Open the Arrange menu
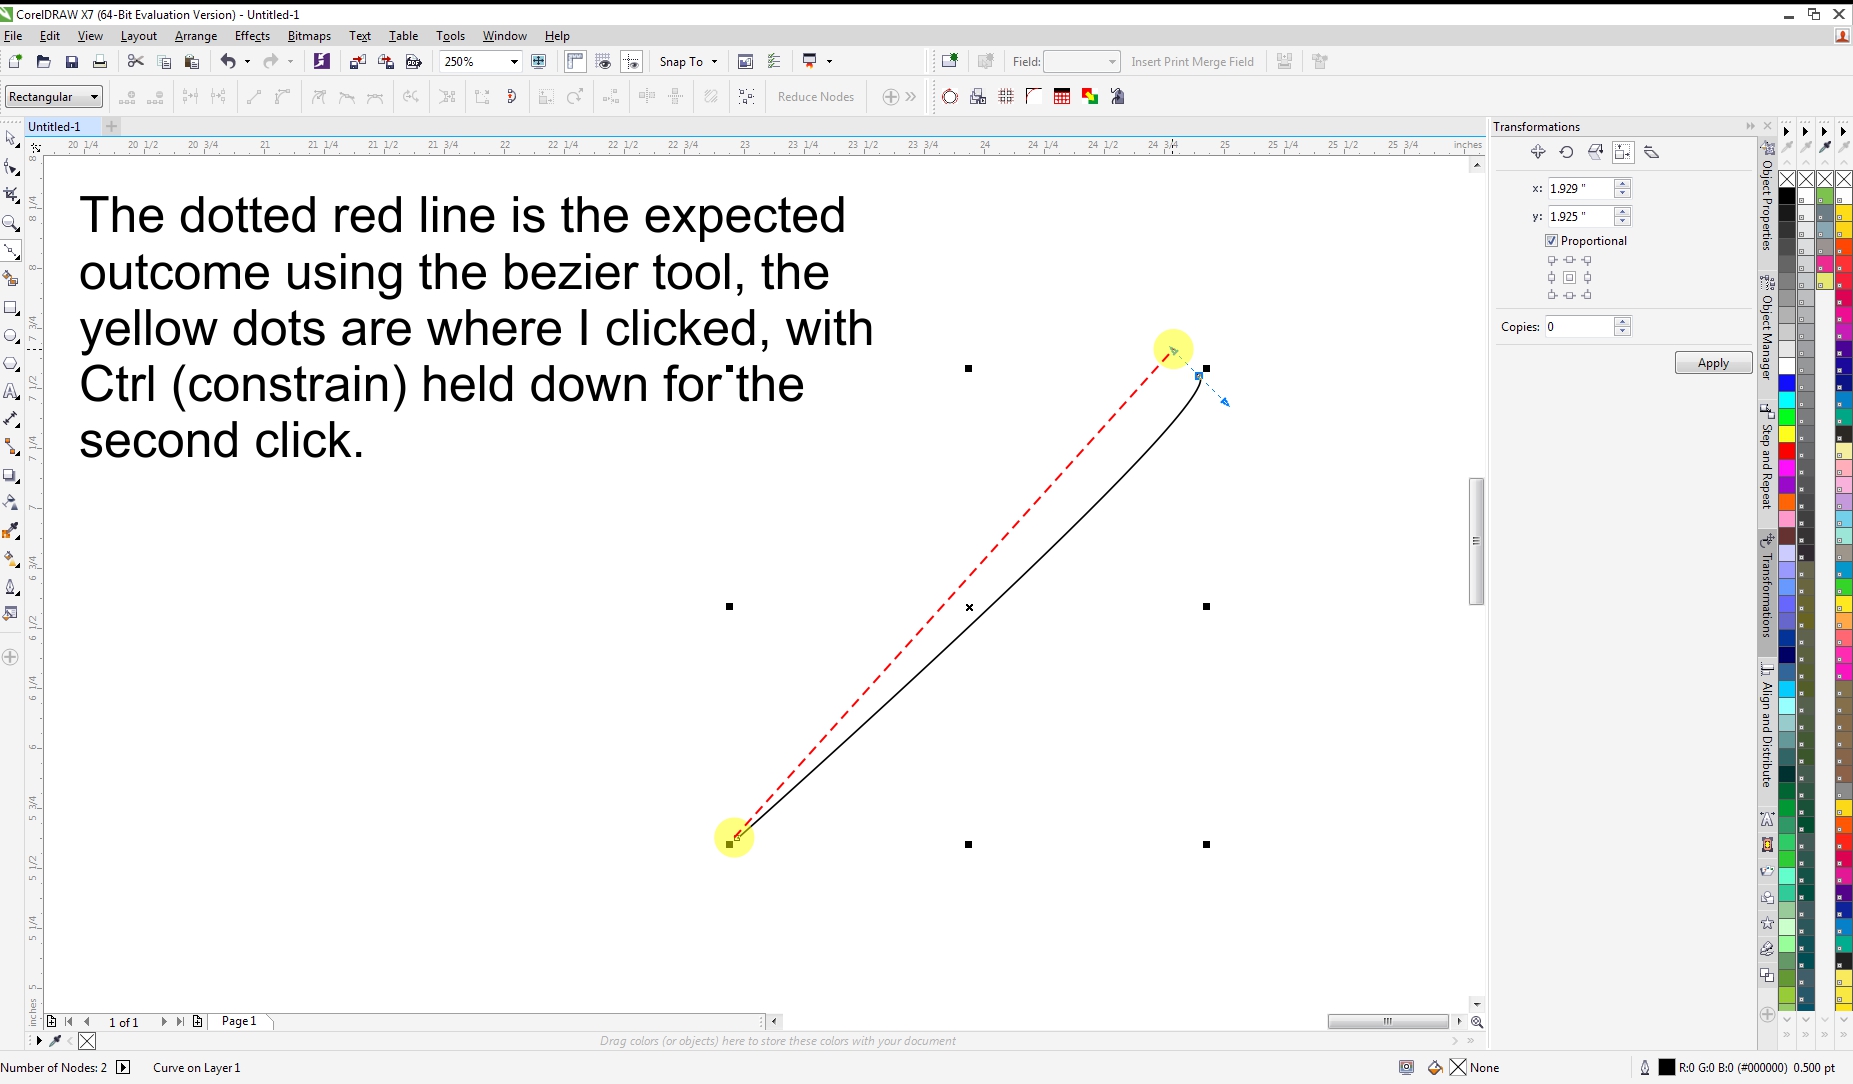Viewport: 1853px width, 1084px height. point(196,36)
